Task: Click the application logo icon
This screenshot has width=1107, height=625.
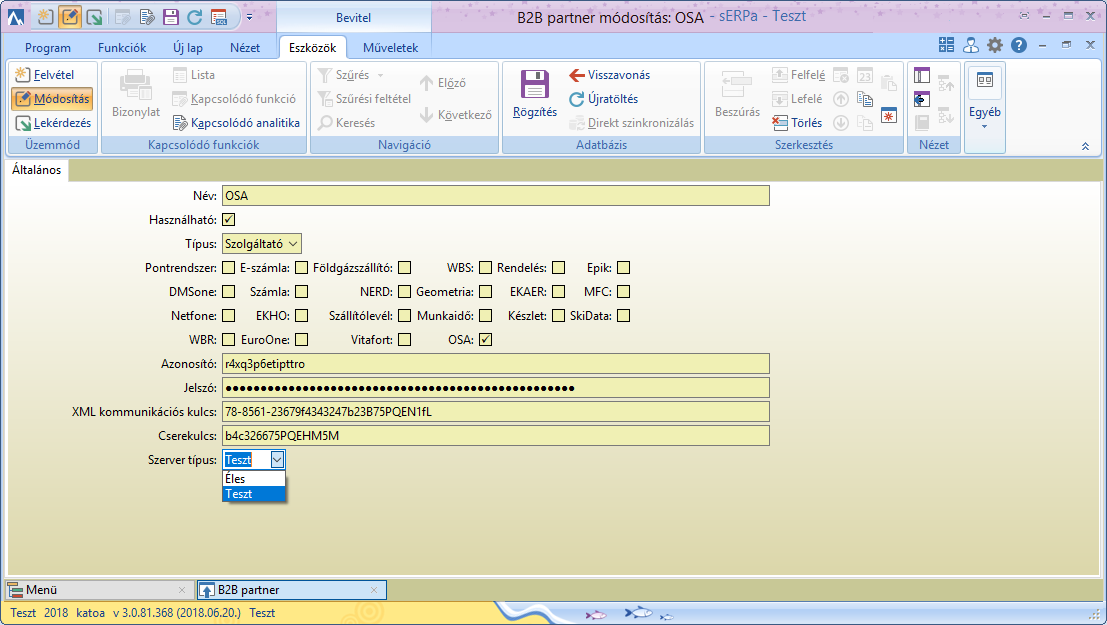Action: coord(16,17)
